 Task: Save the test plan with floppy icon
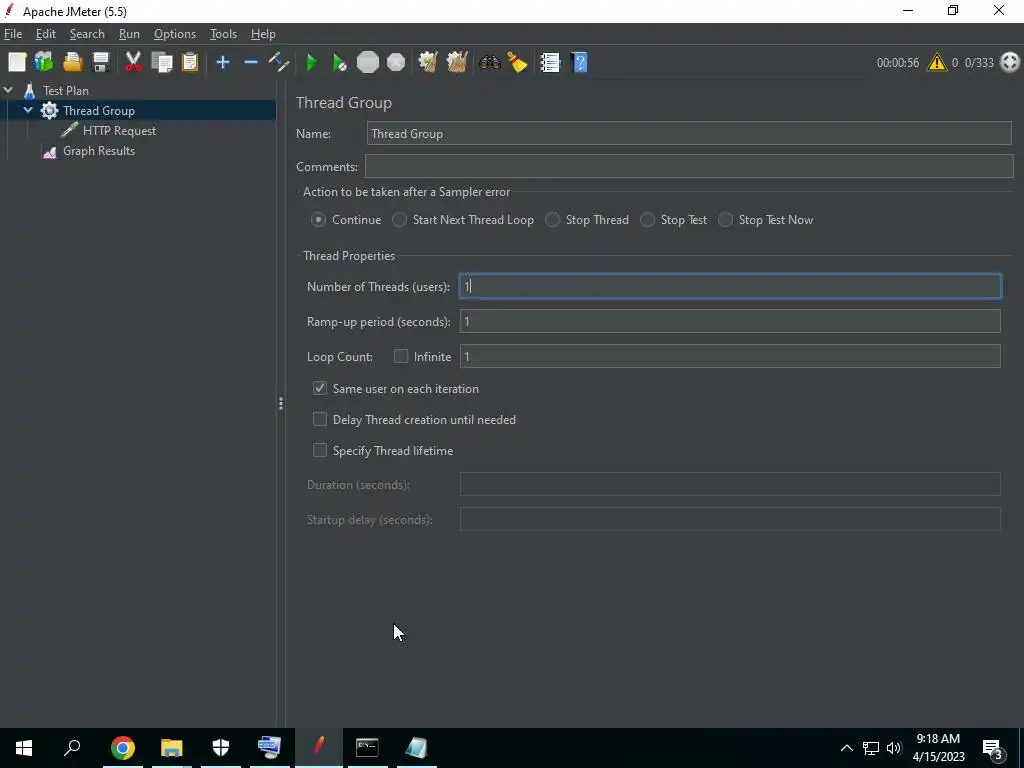click(101, 63)
